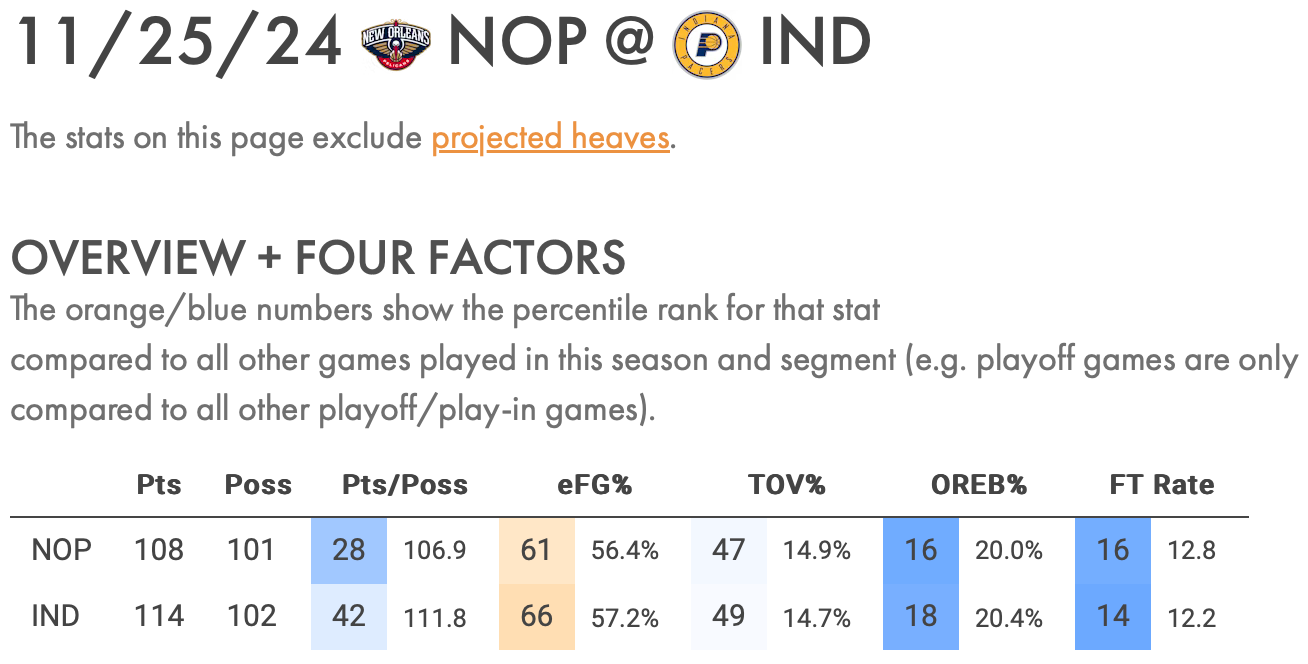Click IND Pts/Poss percentile cell 42

[x=349, y=616]
